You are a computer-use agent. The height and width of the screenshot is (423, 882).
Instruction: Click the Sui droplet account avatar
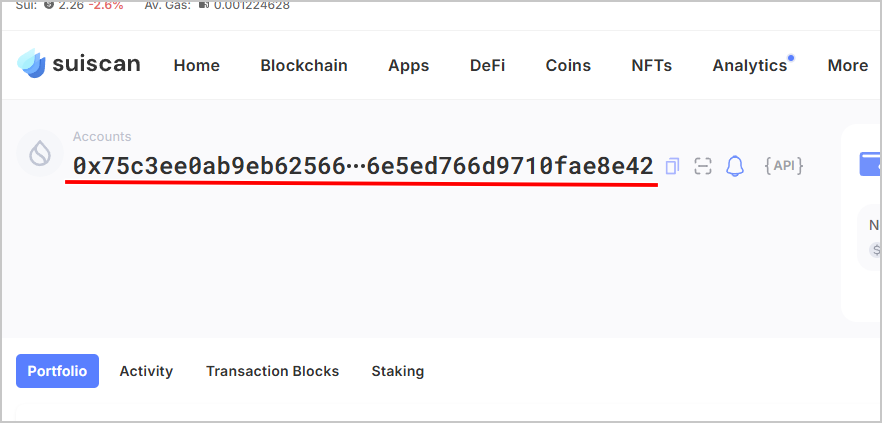40,152
